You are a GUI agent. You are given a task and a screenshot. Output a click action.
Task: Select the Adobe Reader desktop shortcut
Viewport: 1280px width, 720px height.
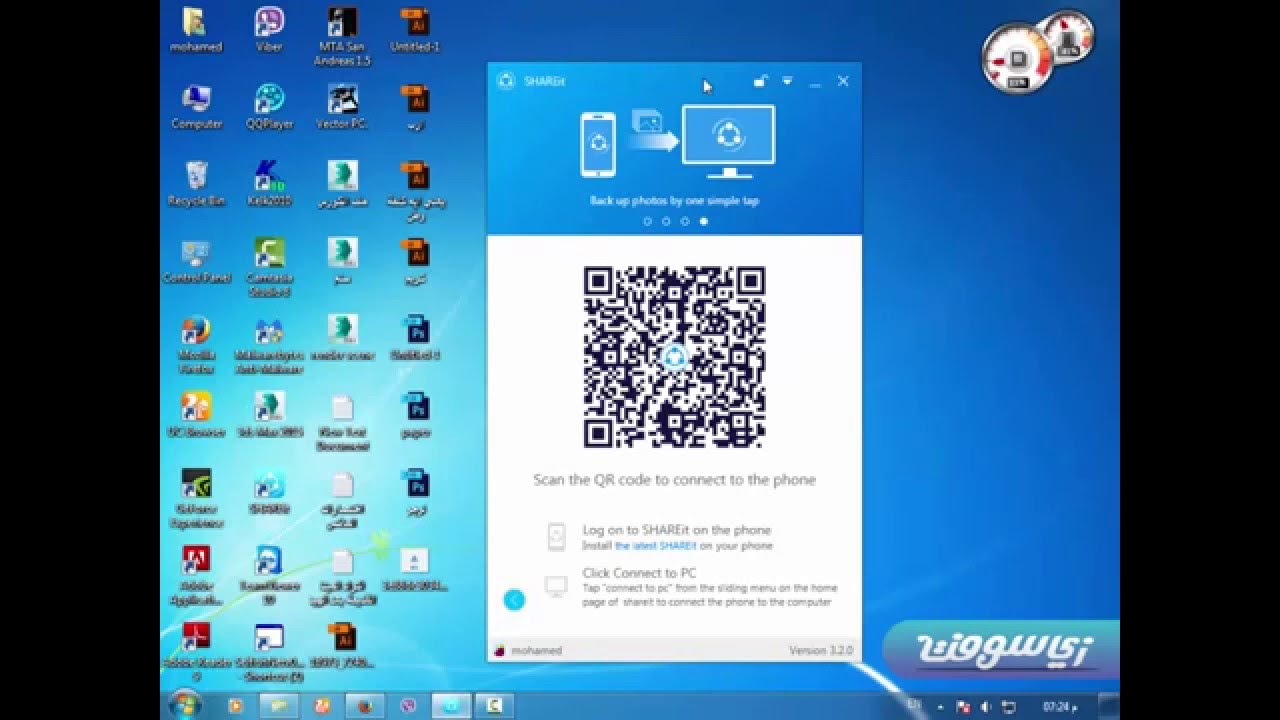pyautogui.click(x=196, y=653)
